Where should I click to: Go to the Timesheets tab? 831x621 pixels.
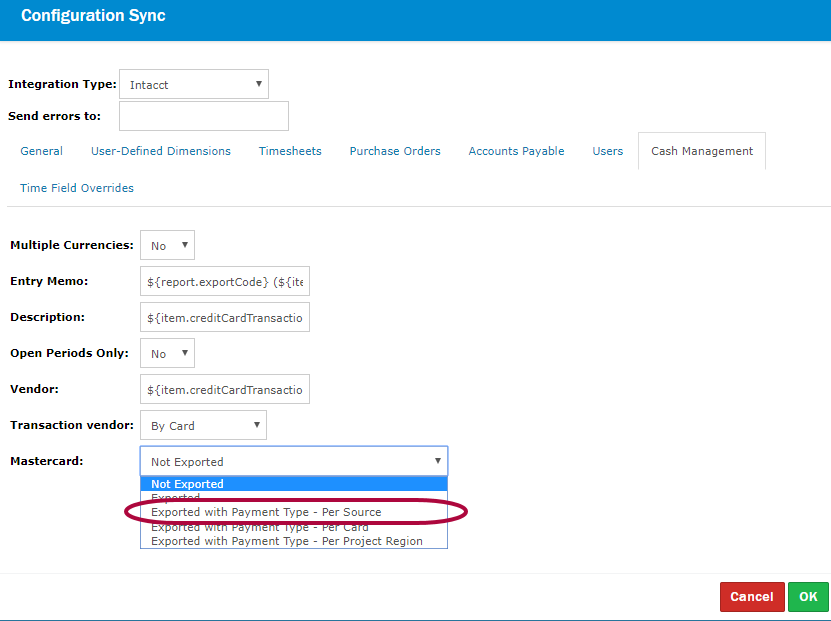pos(290,151)
